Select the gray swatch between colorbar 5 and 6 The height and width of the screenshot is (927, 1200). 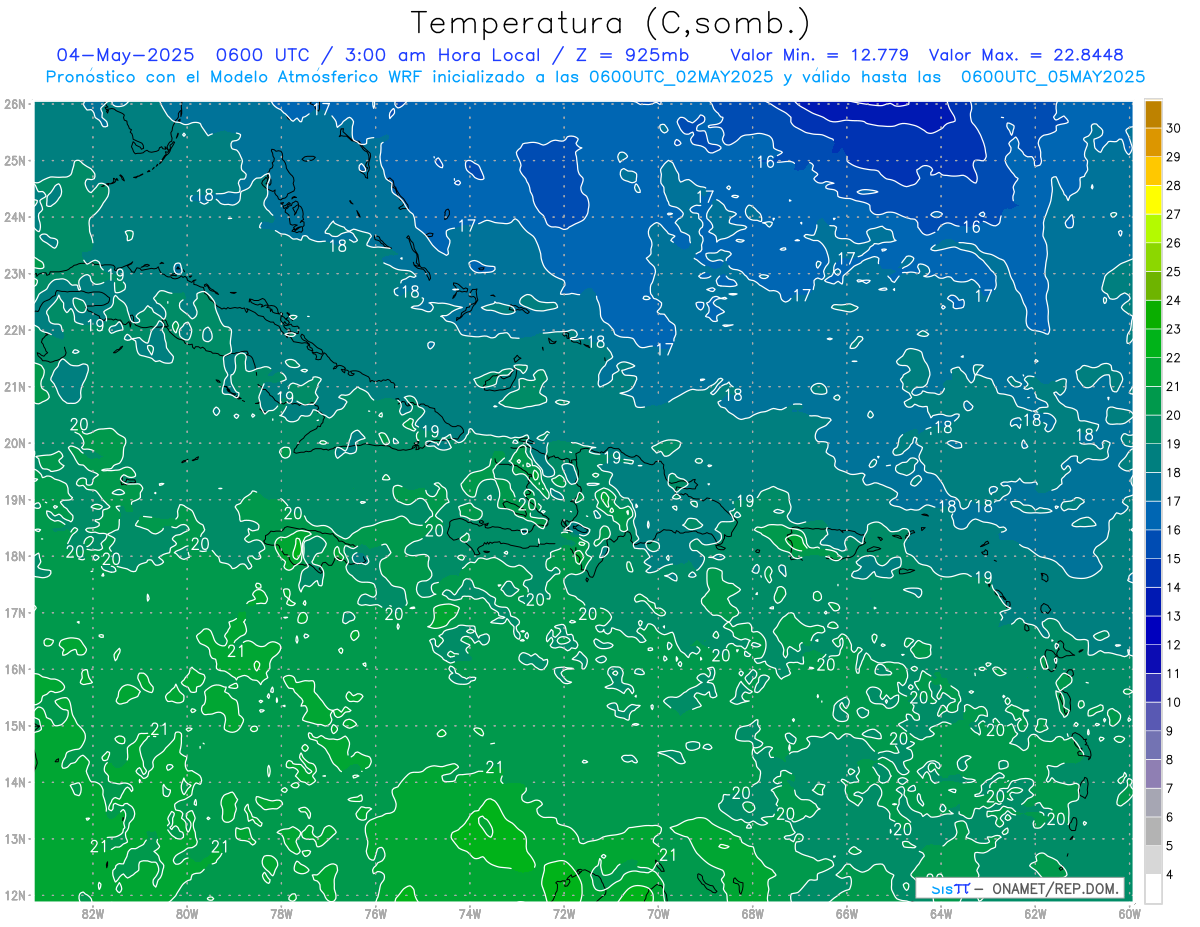(1153, 831)
